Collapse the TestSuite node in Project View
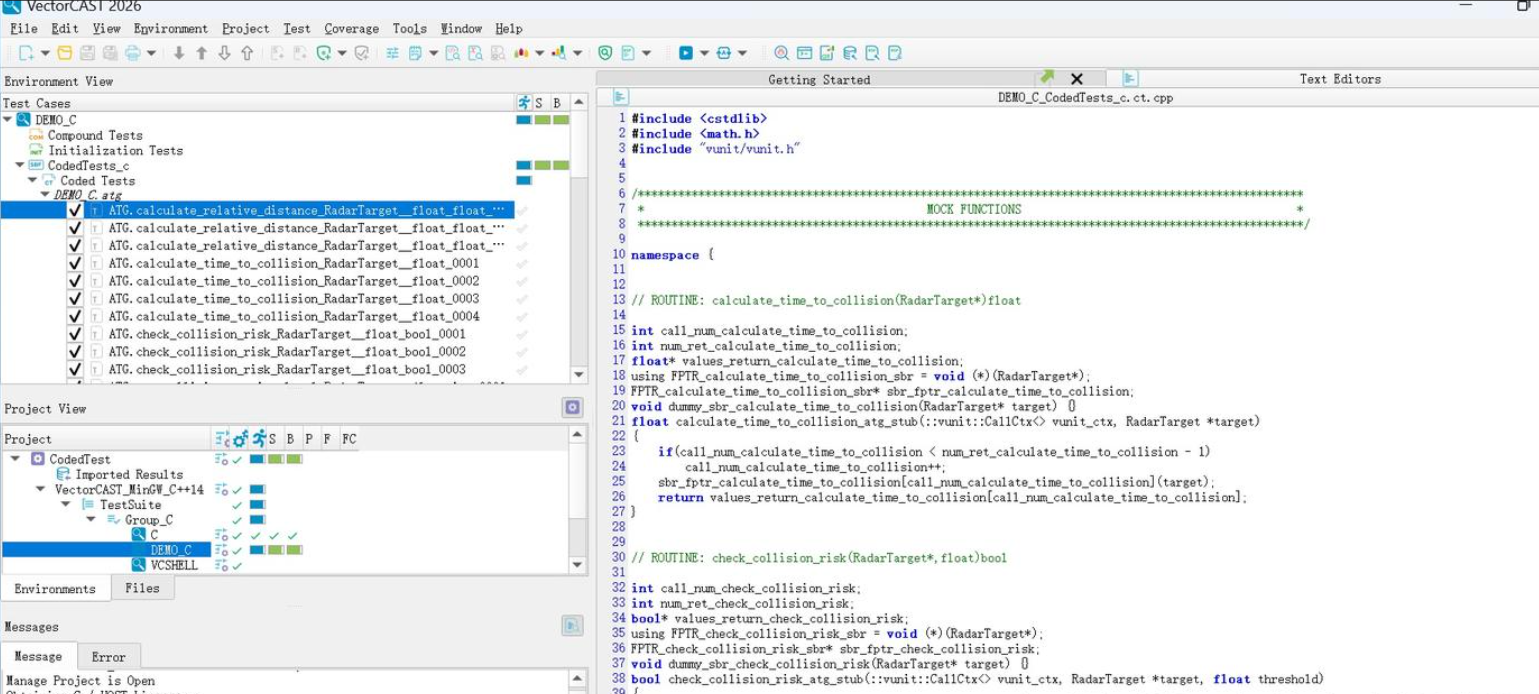The height and width of the screenshot is (694, 1539). (65, 505)
